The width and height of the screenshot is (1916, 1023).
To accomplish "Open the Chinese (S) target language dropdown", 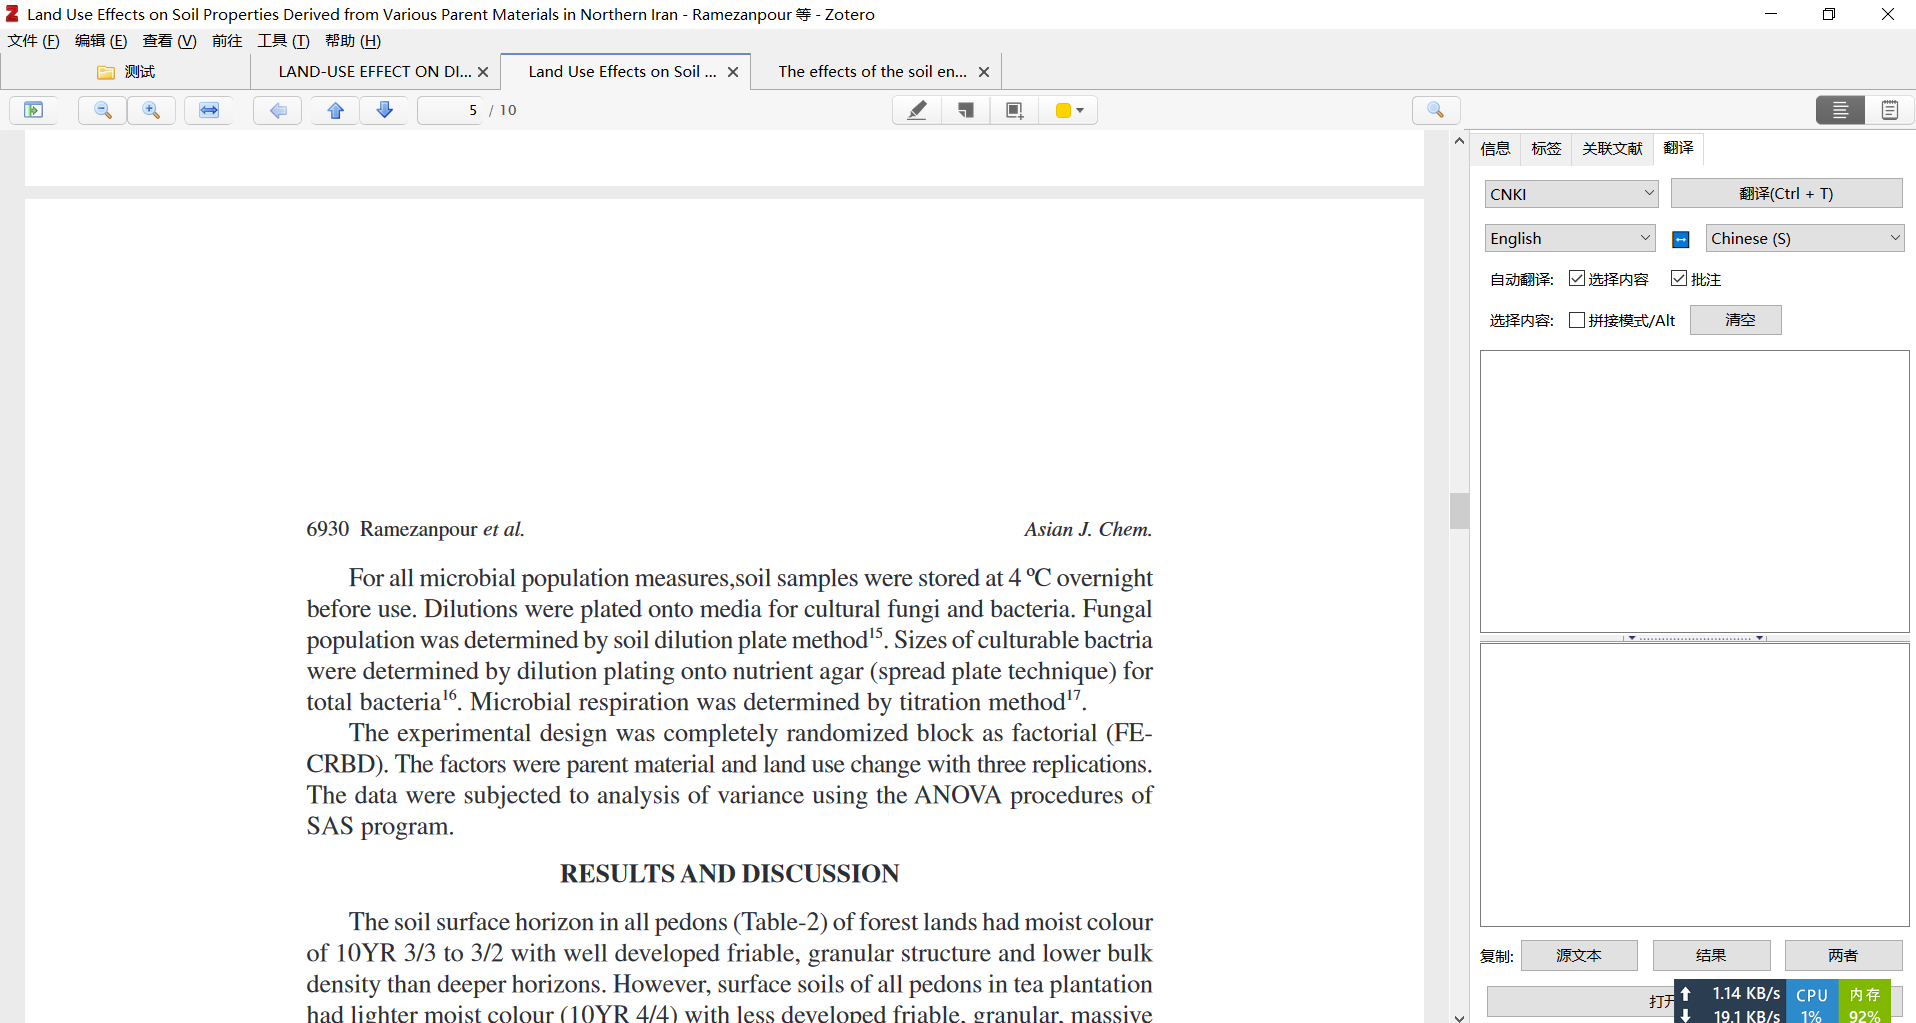I will (1805, 238).
